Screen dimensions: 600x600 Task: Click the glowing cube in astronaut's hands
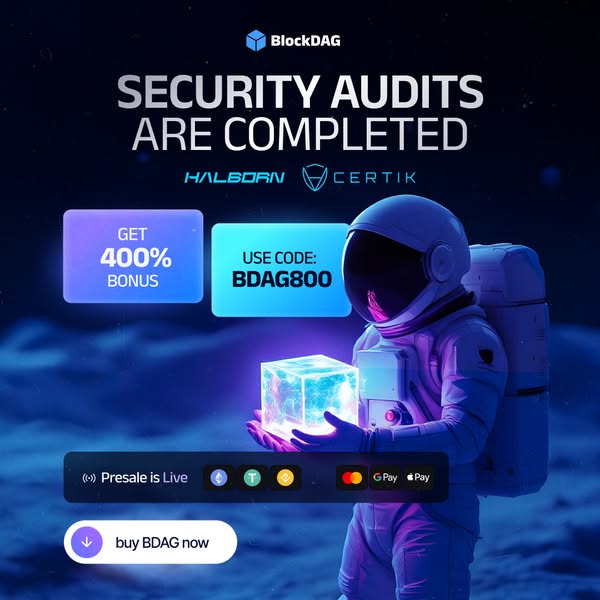(309, 394)
